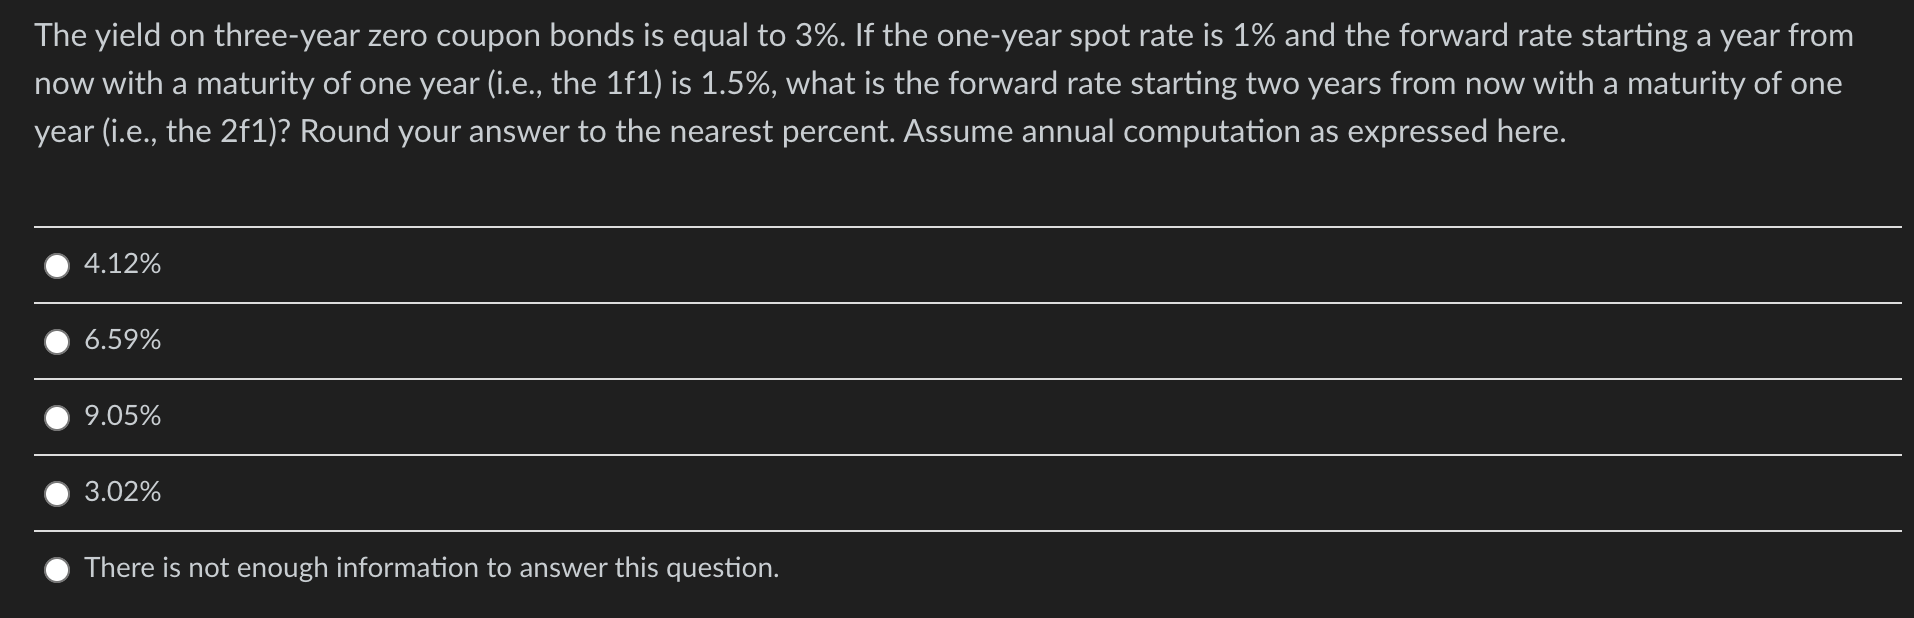Click the radio circle beside 4.12%

[x=57, y=266]
